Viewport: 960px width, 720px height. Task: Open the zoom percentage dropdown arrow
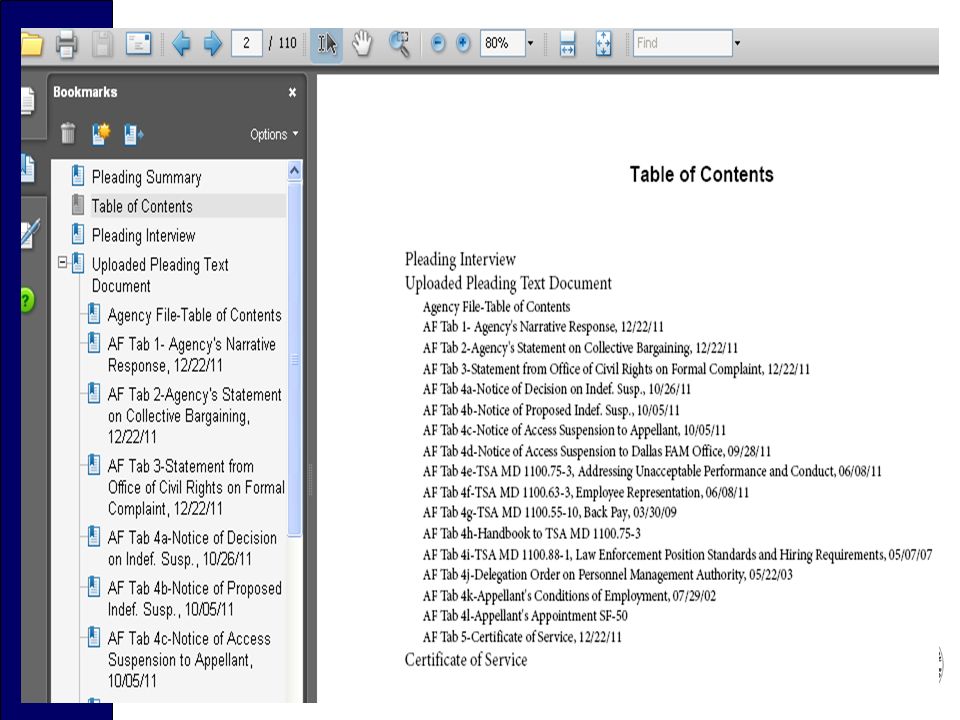pyautogui.click(x=531, y=43)
